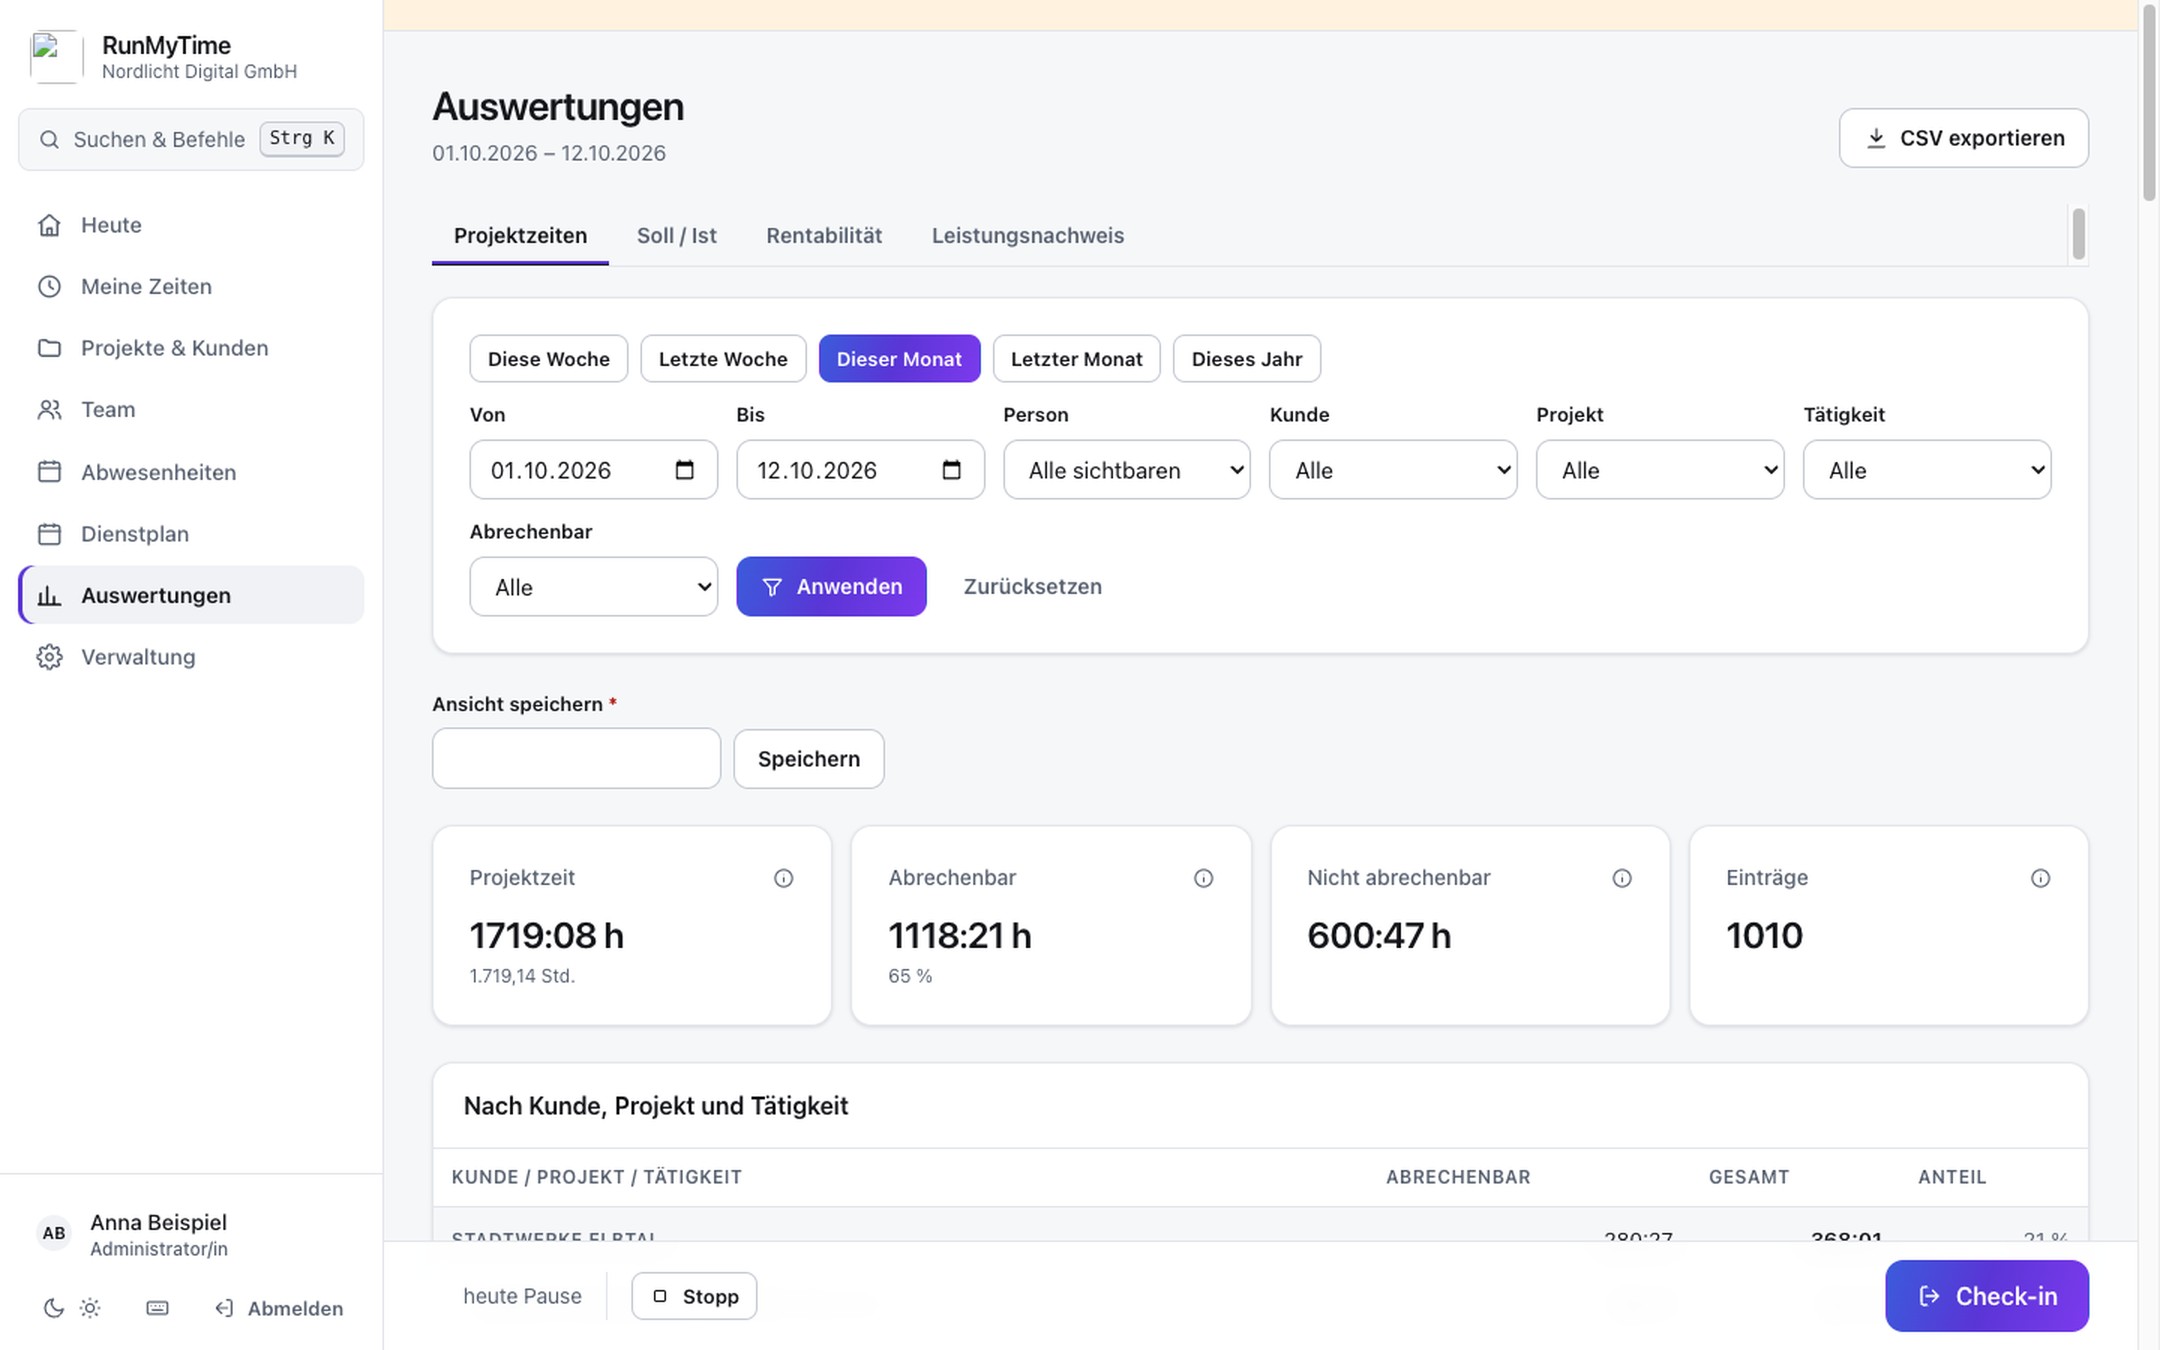2160x1350 pixels.
Task: Click the info icon on Einträge card
Action: (x=2040, y=878)
